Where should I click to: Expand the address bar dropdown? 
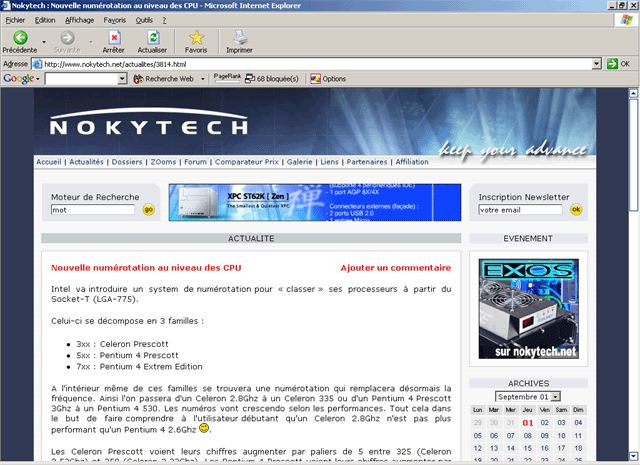coord(597,64)
